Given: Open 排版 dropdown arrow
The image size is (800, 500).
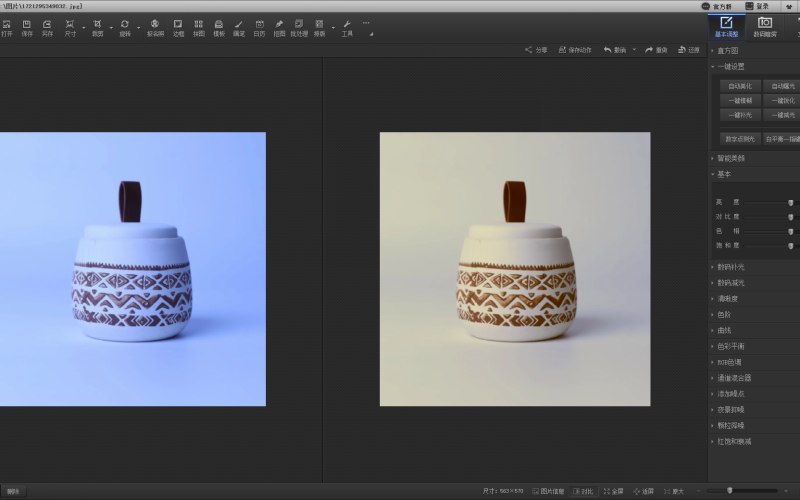Looking at the screenshot, I should 333,28.
